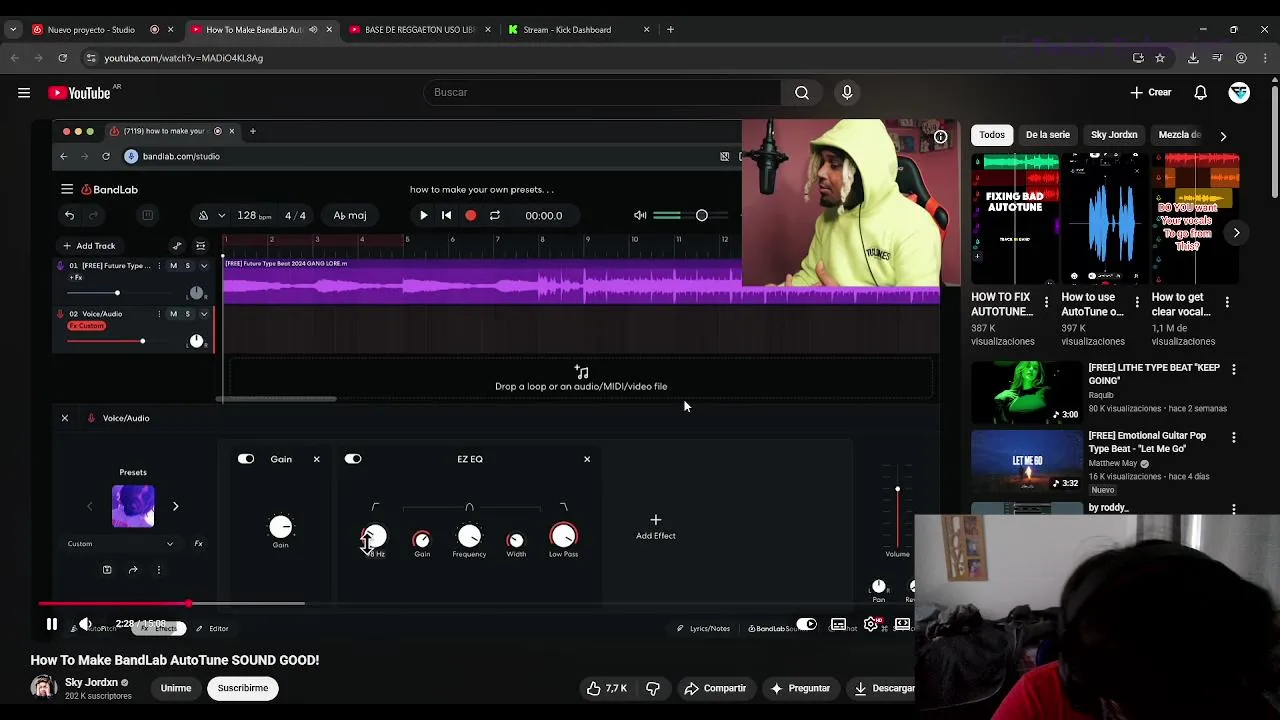Mute the video player volume icon
Image resolution: width=1280 pixels, height=720 pixels.
[85, 625]
